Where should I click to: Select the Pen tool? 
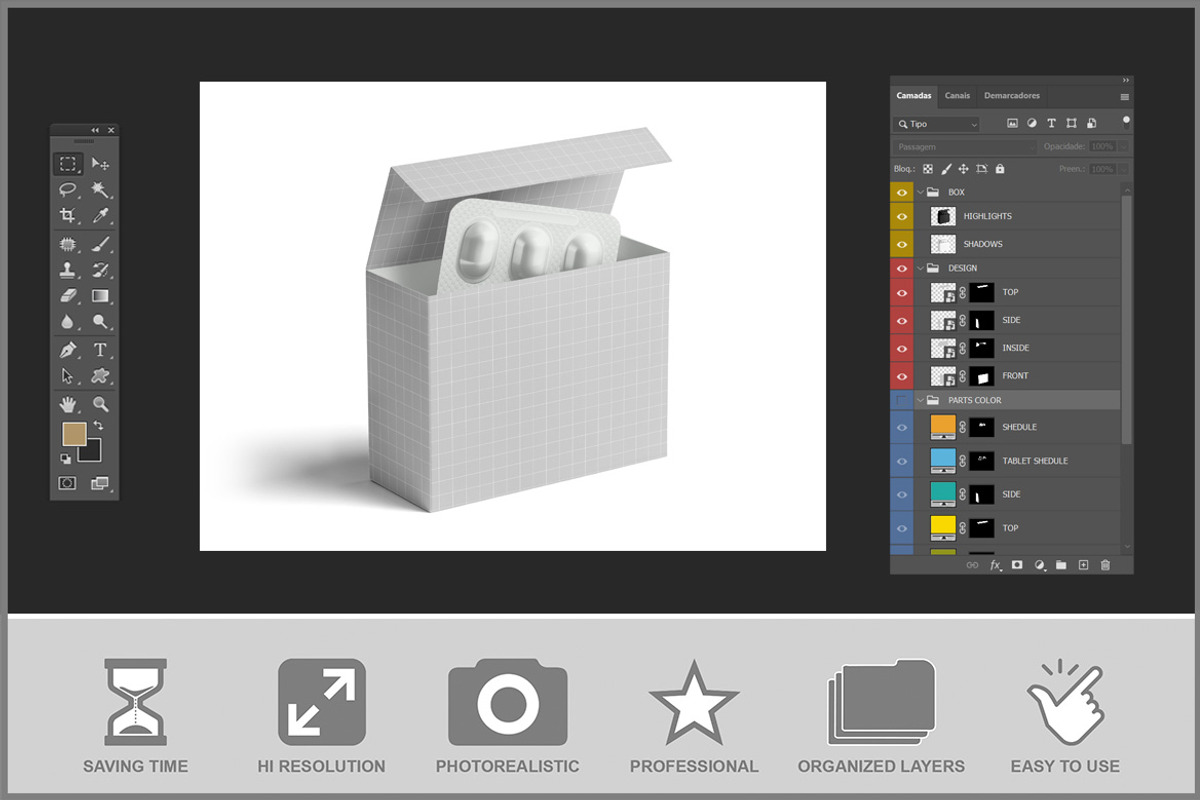[68, 350]
